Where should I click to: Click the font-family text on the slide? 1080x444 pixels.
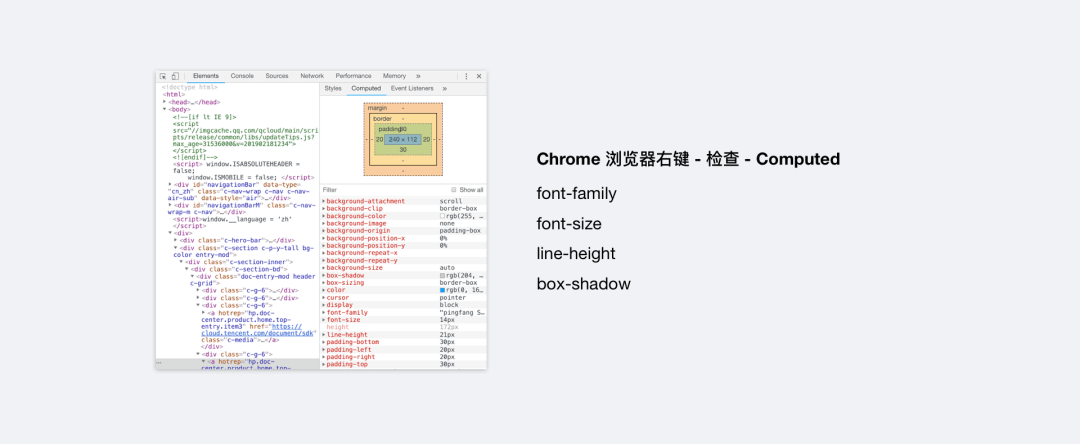[x=577, y=194]
